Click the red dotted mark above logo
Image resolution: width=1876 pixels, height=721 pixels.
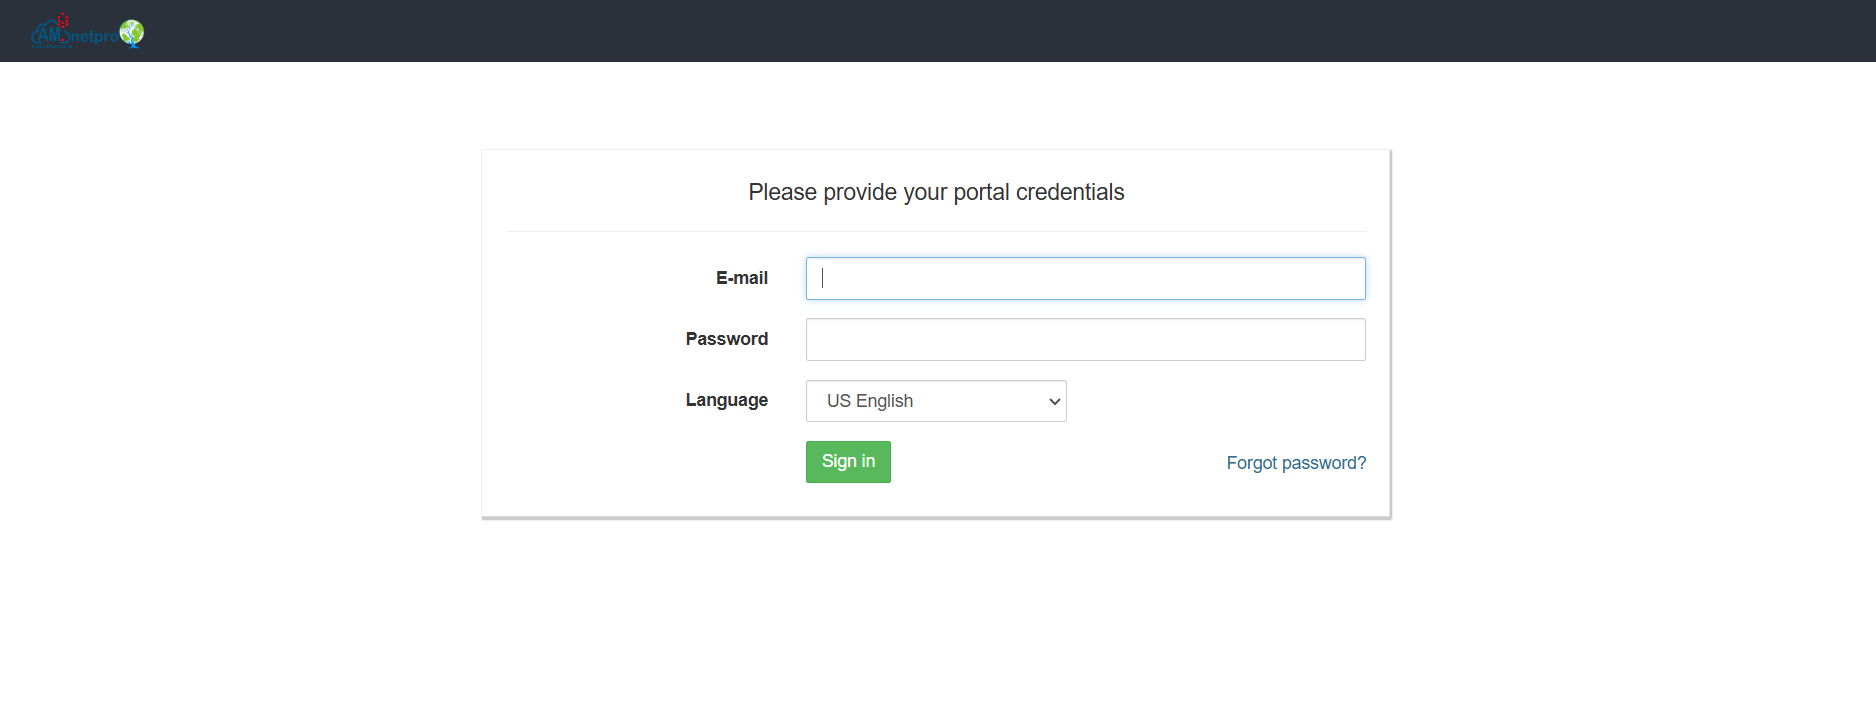[63, 19]
